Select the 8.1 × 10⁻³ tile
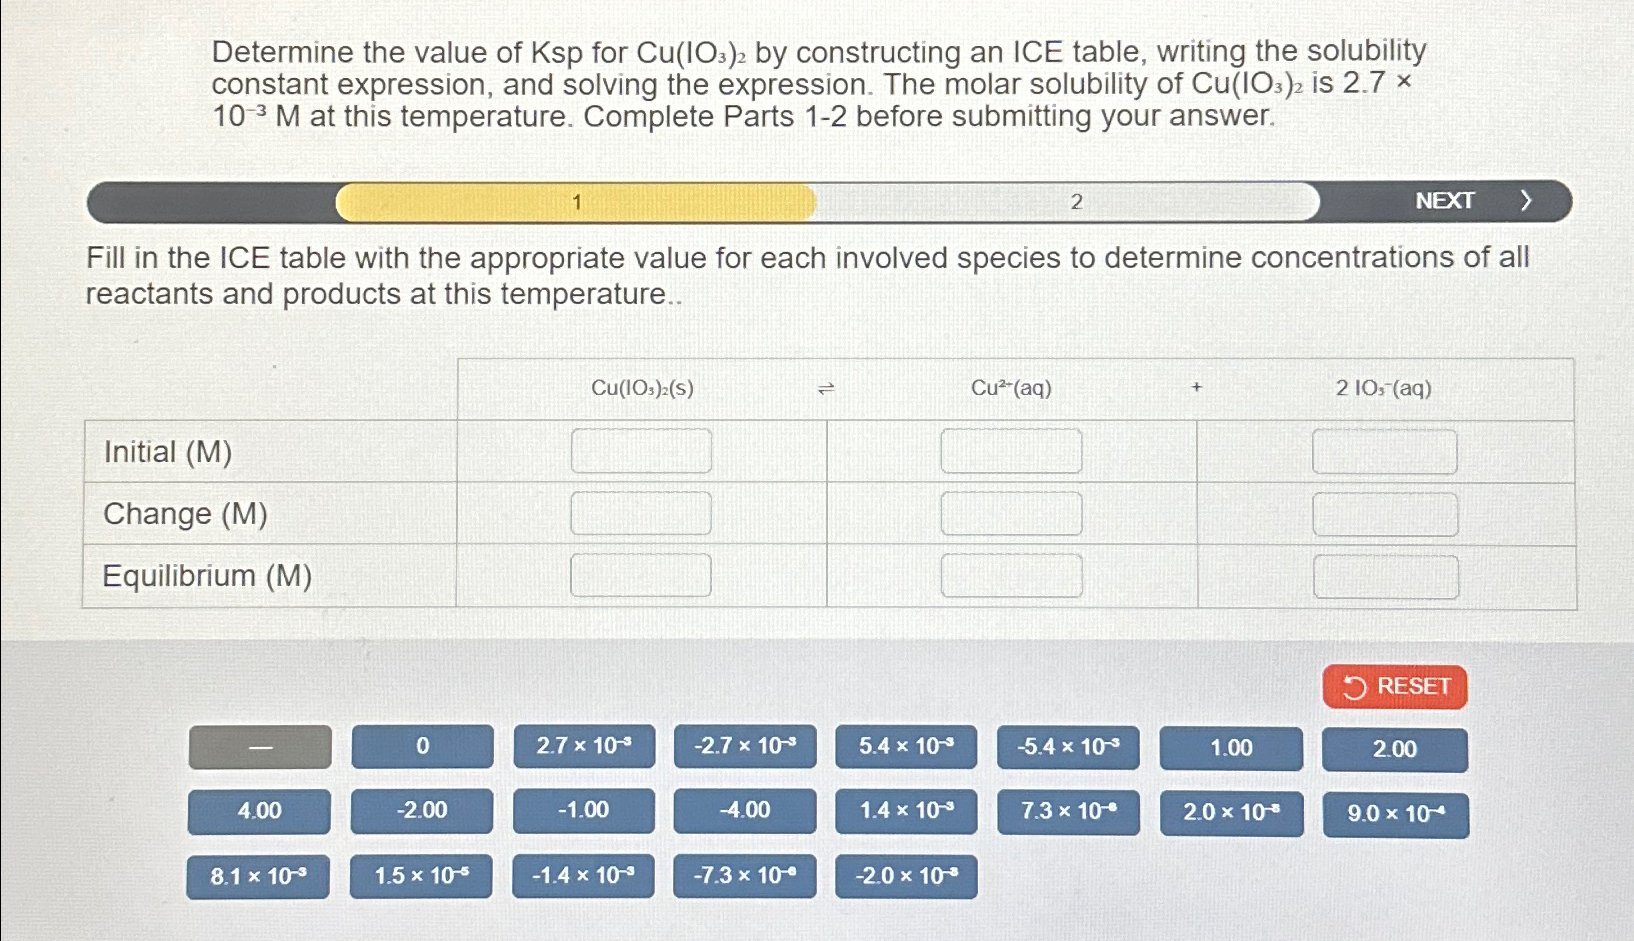The width and height of the screenshot is (1634, 941). click(259, 876)
